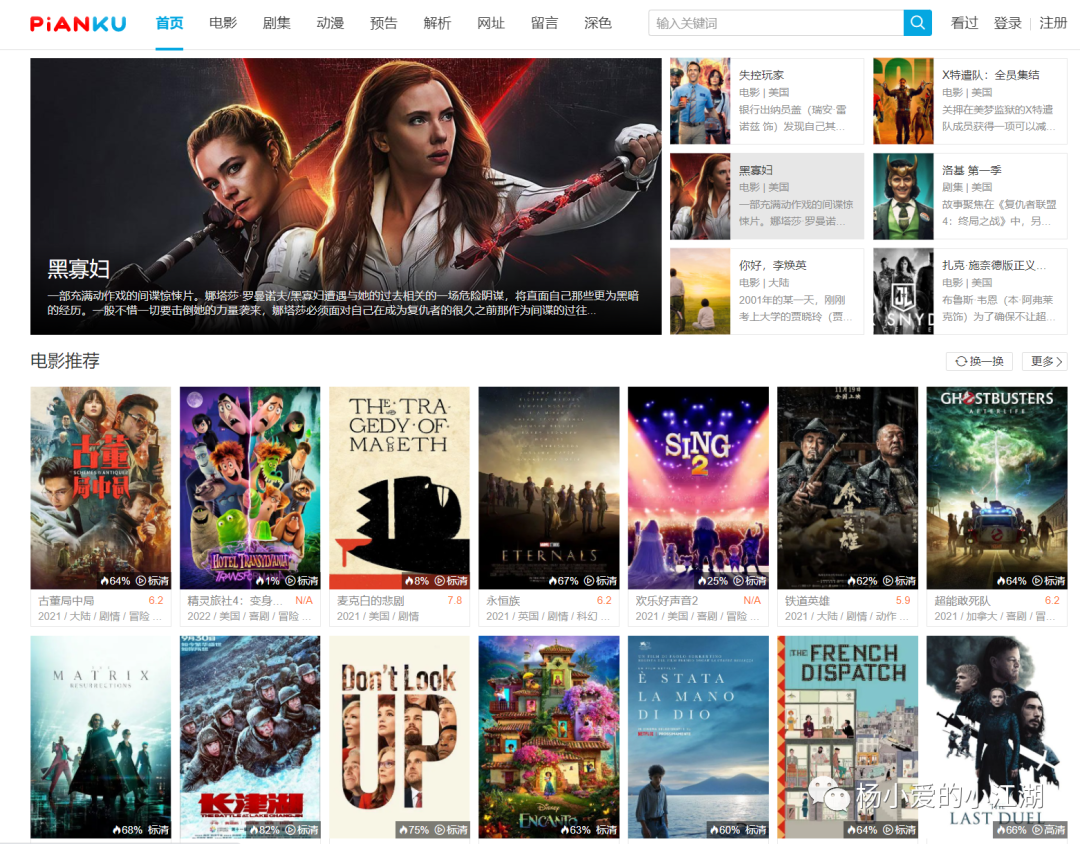
Task: Click the blue search magnifier button
Action: 917,23
